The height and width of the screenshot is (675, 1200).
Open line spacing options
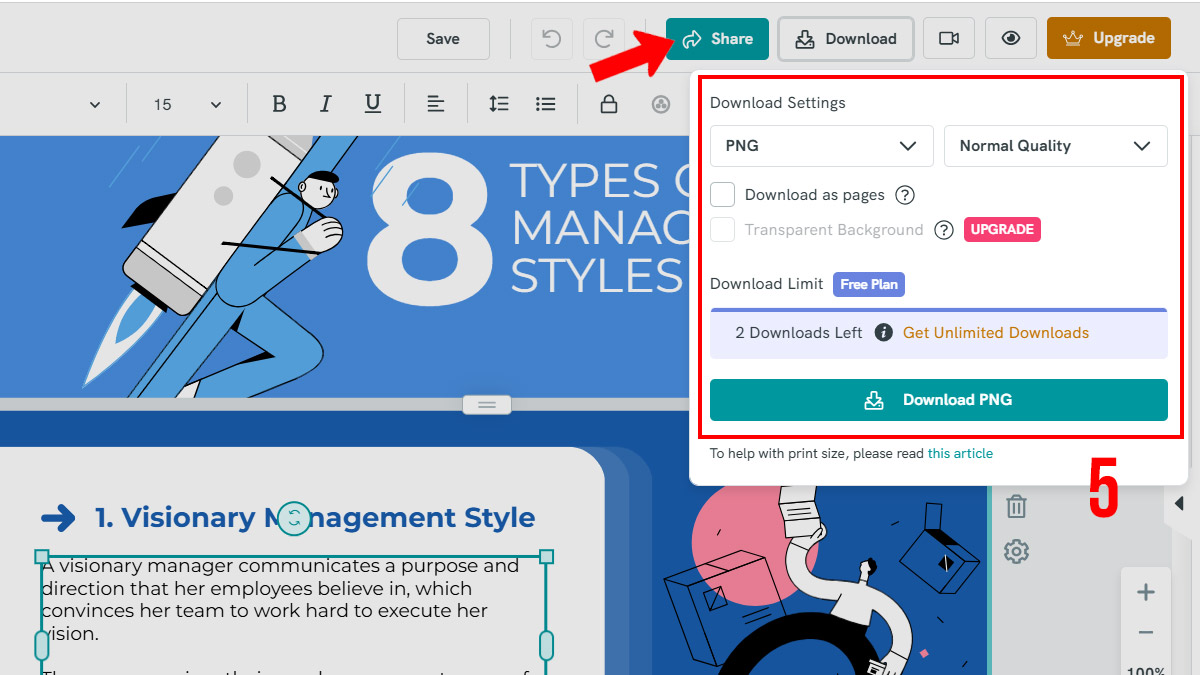click(498, 104)
